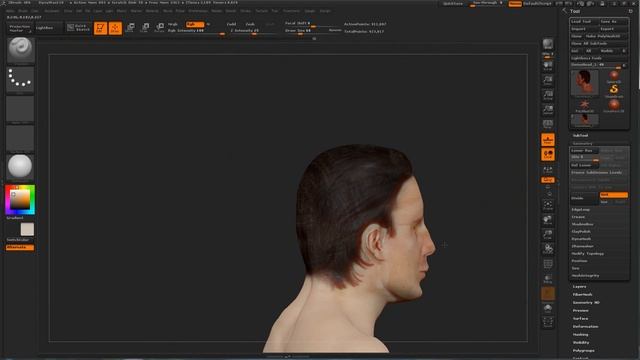Expand the Surface section
640x360 pixels.
point(580,318)
